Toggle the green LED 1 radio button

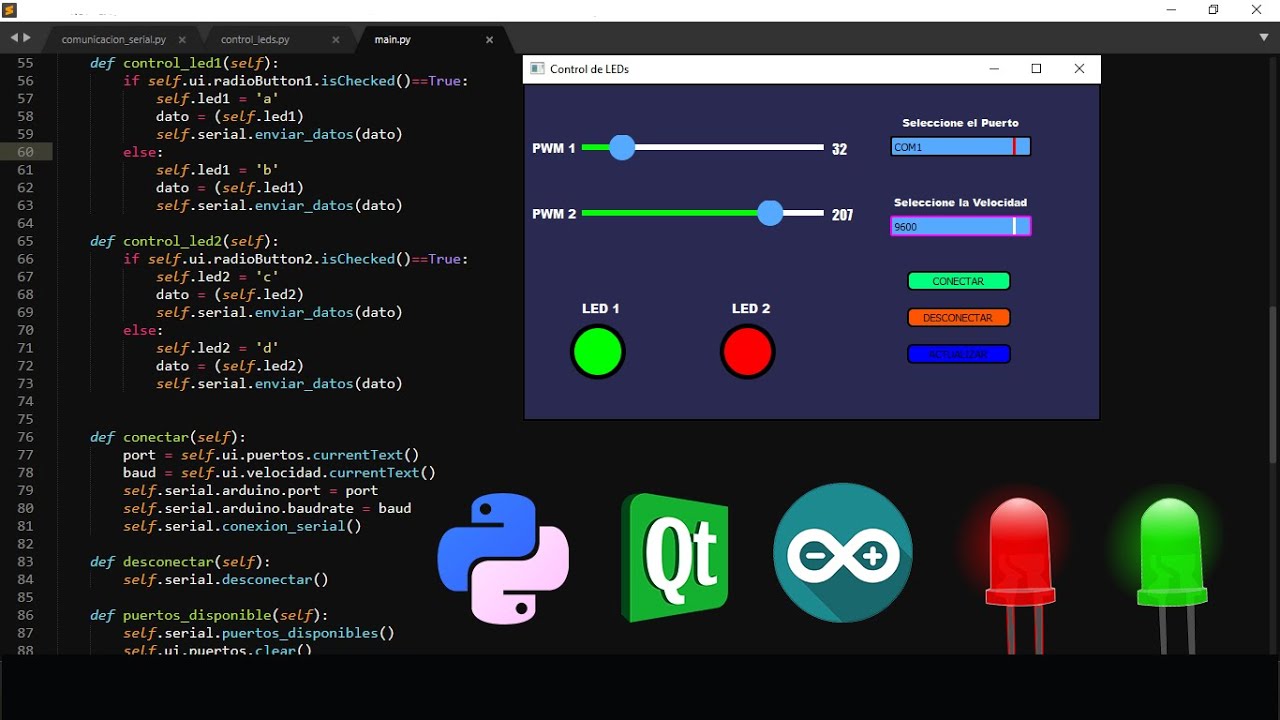click(x=598, y=352)
